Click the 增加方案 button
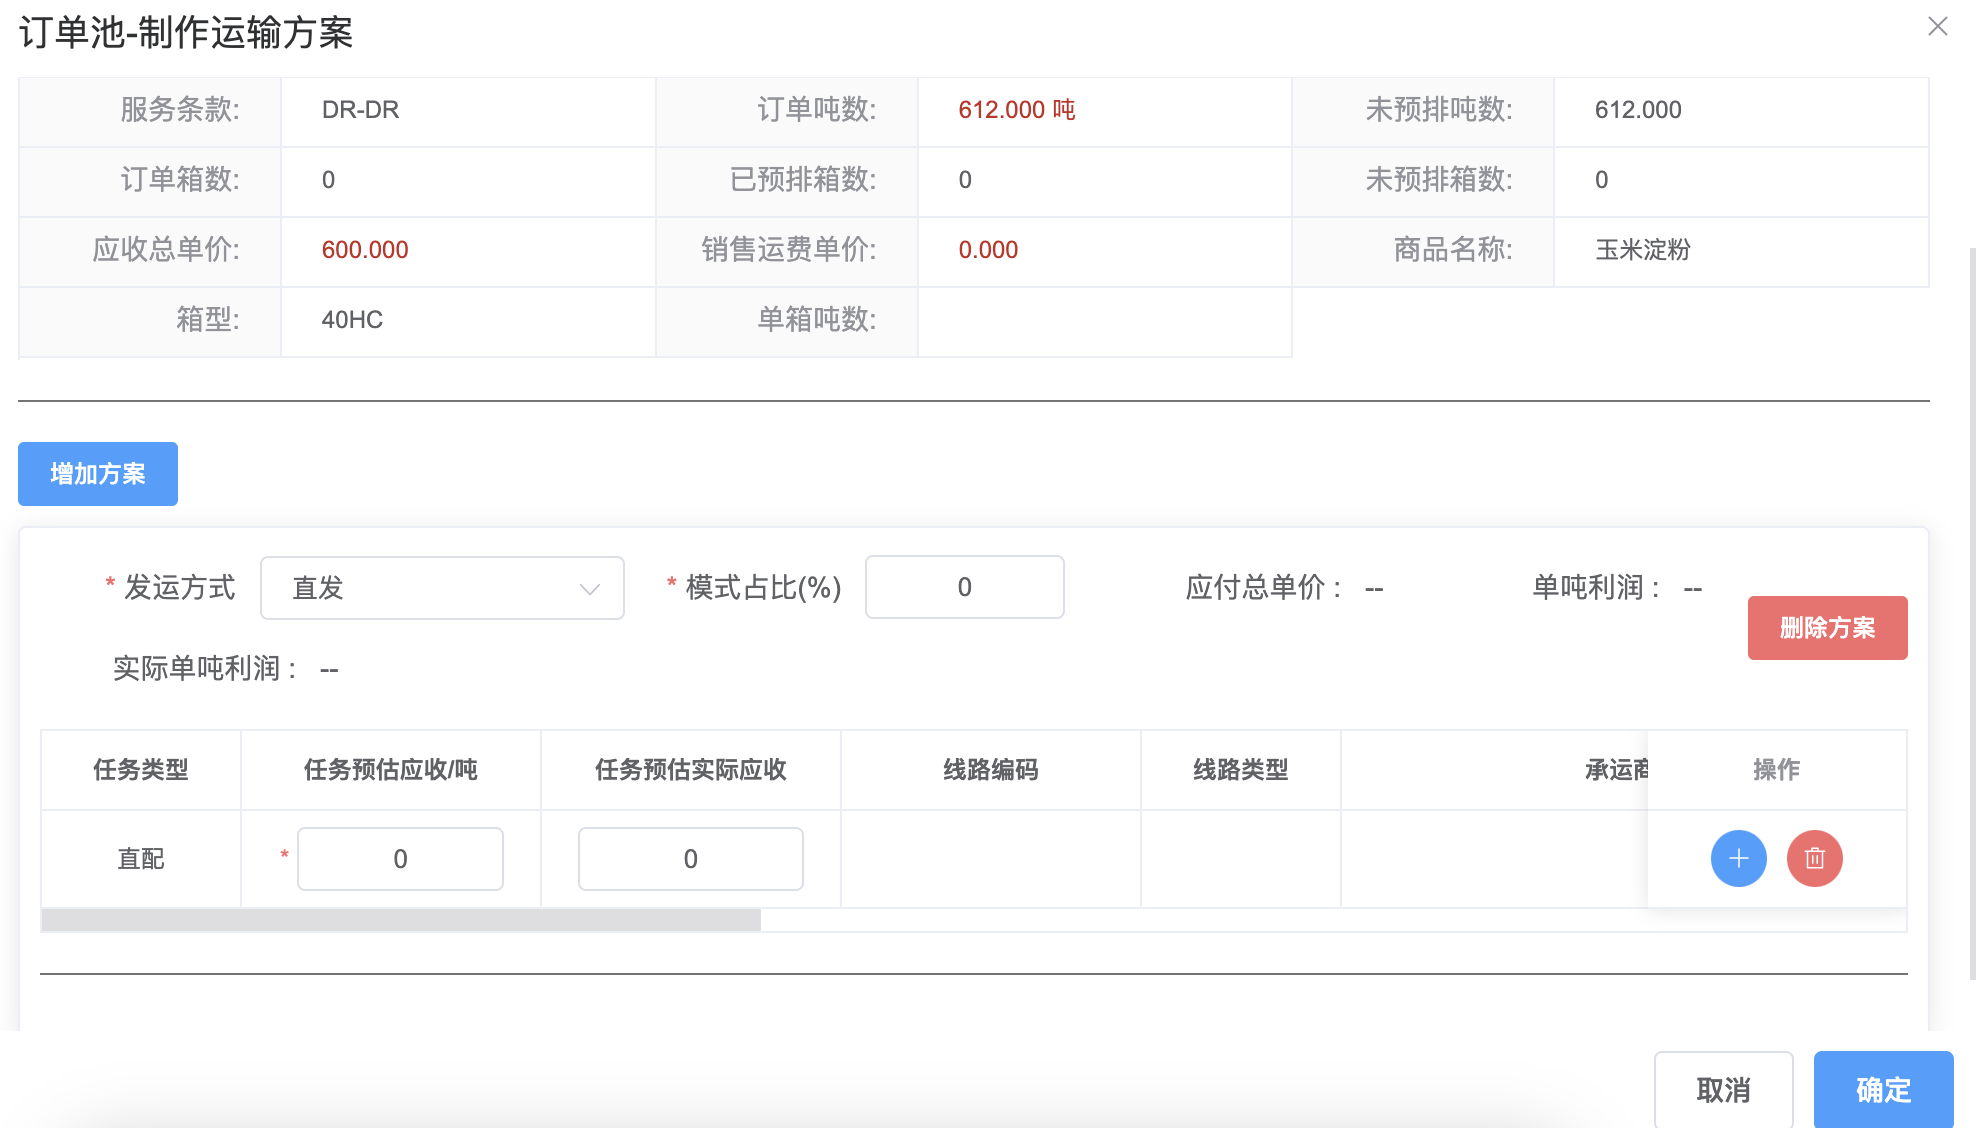The width and height of the screenshot is (1976, 1128). (98, 474)
